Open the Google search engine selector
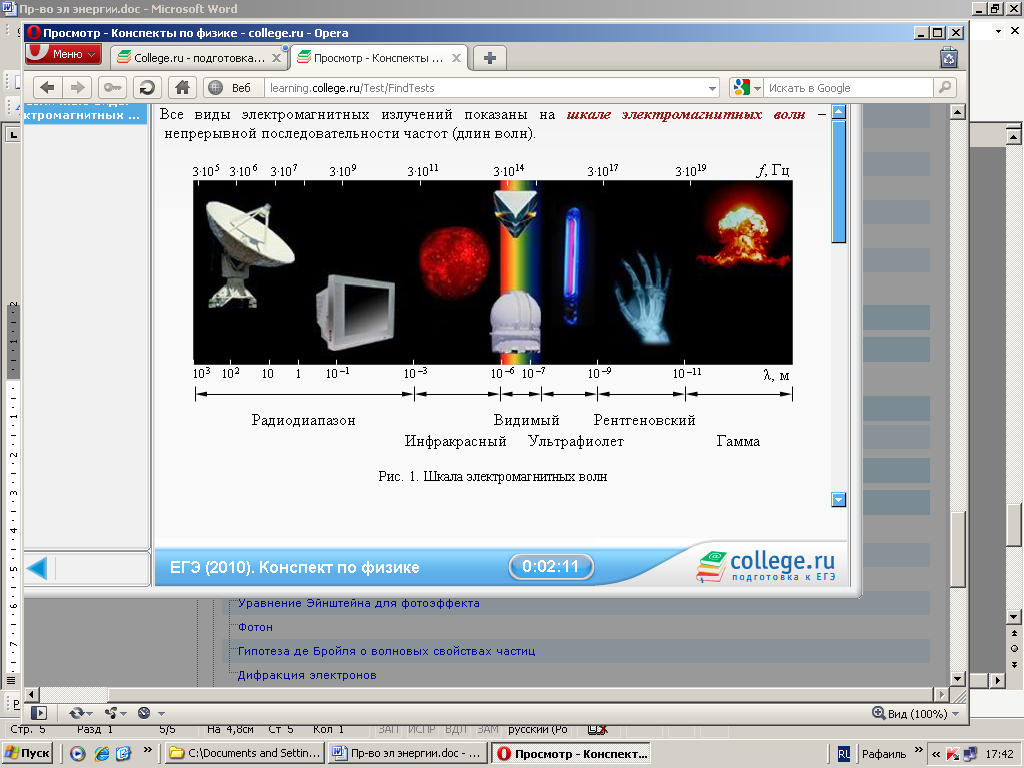1024x768 pixels. (746, 88)
